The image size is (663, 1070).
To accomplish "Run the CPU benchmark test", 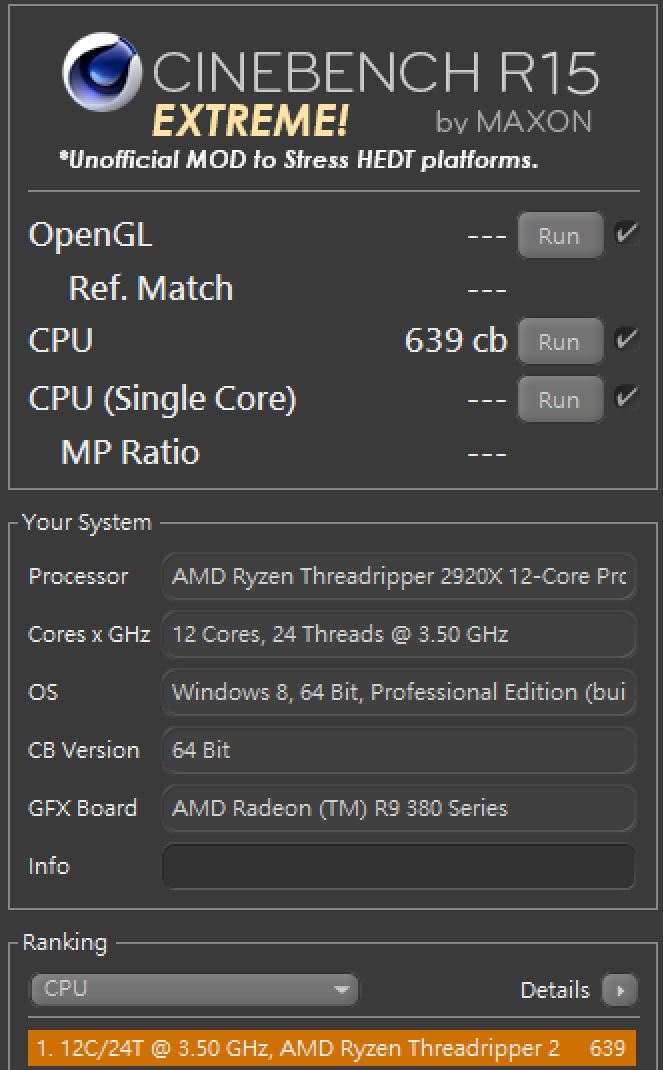I will [559, 342].
